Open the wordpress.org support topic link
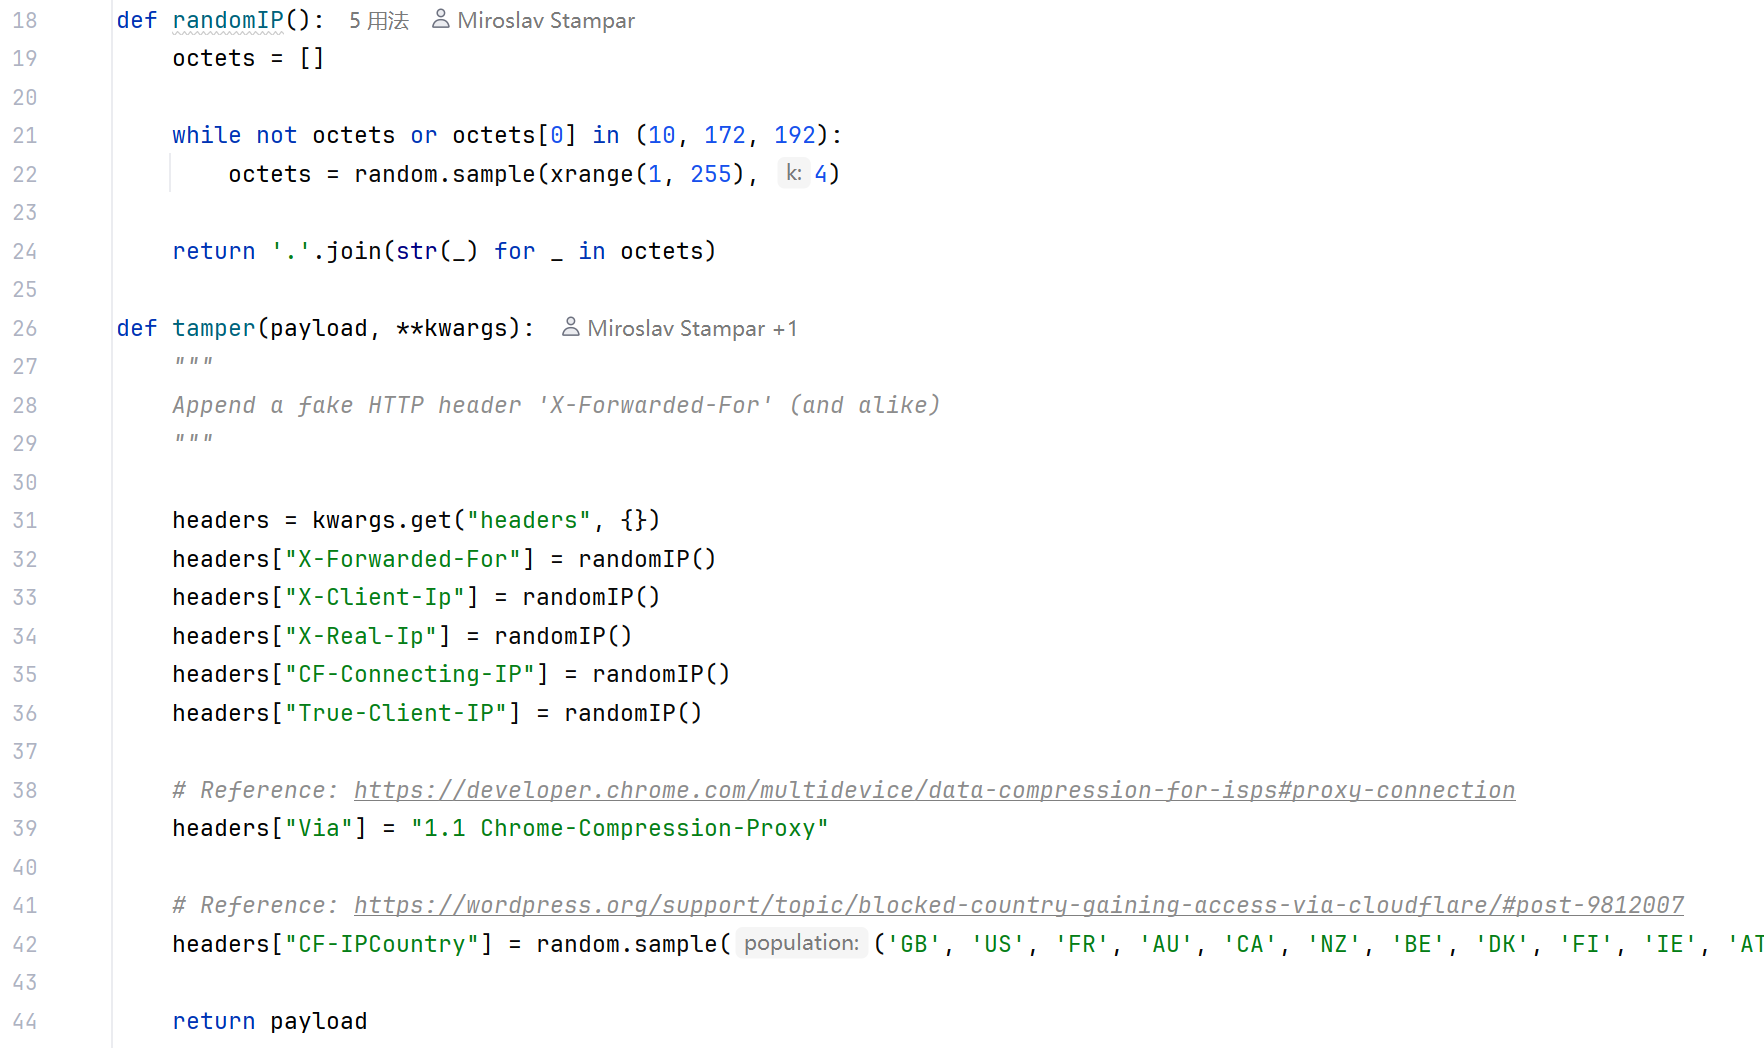The width and height of the screenshot is (1764, 1048). pyautogui.click(x=1018, y=905)
